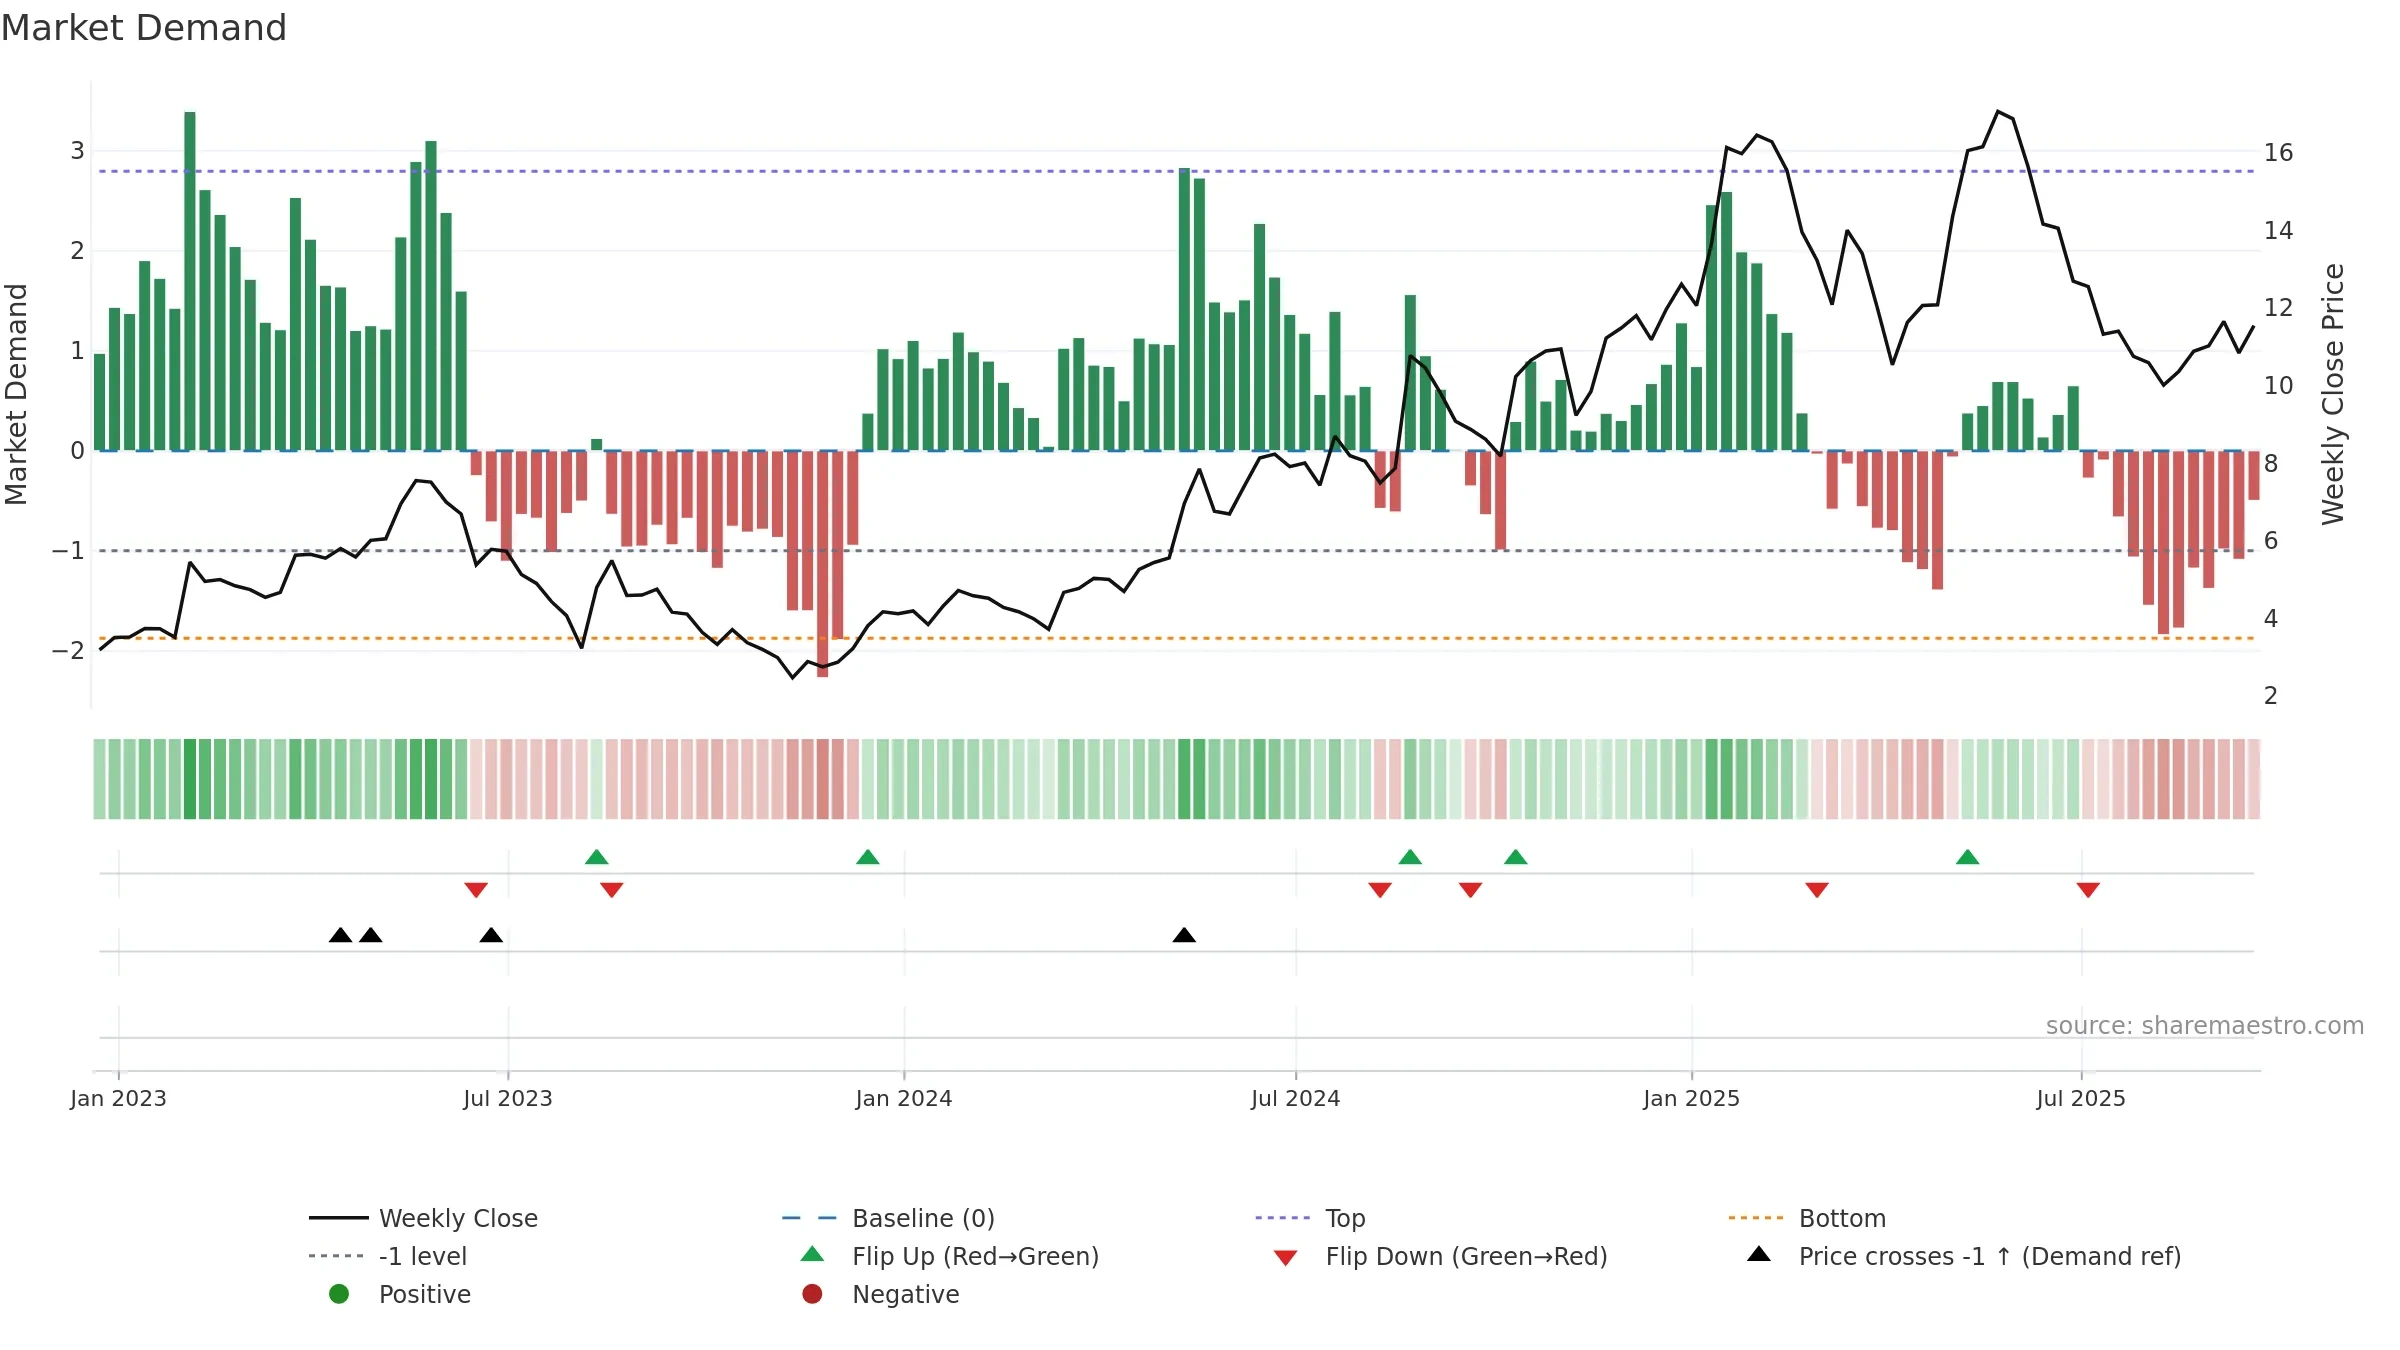Image resolution: width=2400 pixels, height=1350 pixels.
Task: Click black price-cross triangle in May 2024
Action: (x=1184, y=935)
